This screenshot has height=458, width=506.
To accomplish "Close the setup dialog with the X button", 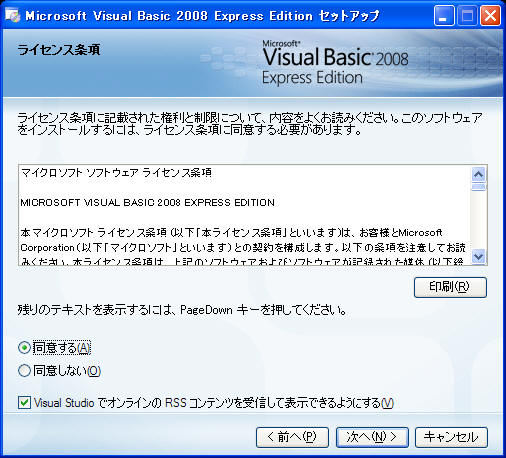I will coord(490,16).
